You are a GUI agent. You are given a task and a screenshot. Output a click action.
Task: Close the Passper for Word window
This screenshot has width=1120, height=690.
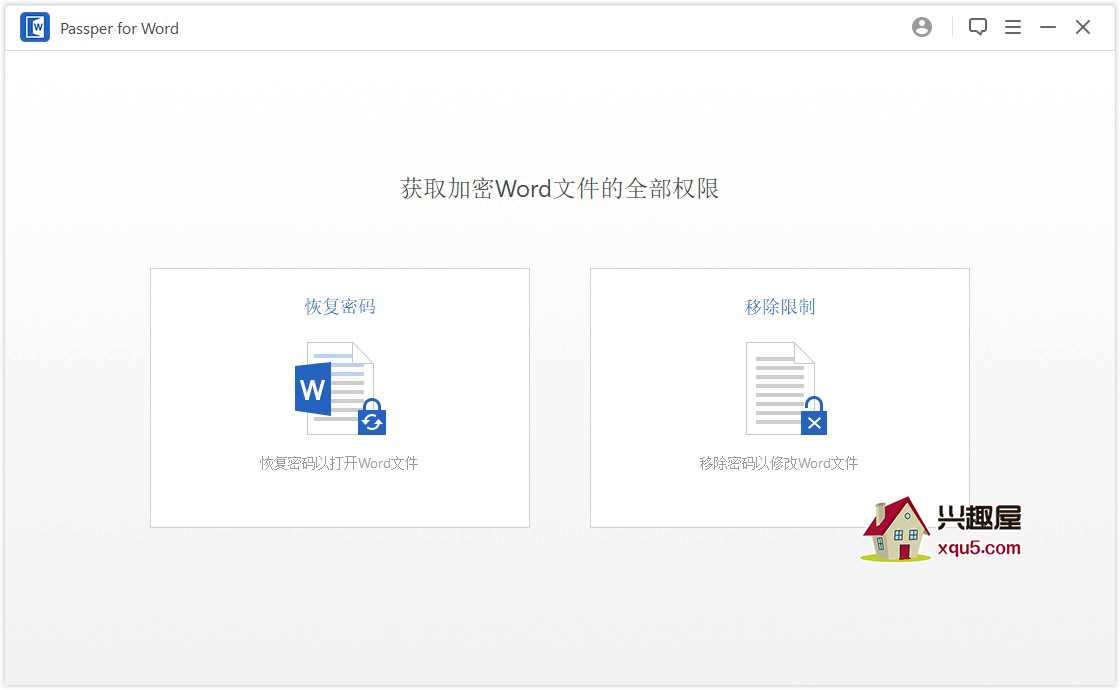pyautogui.click(x=1083, y=27)
